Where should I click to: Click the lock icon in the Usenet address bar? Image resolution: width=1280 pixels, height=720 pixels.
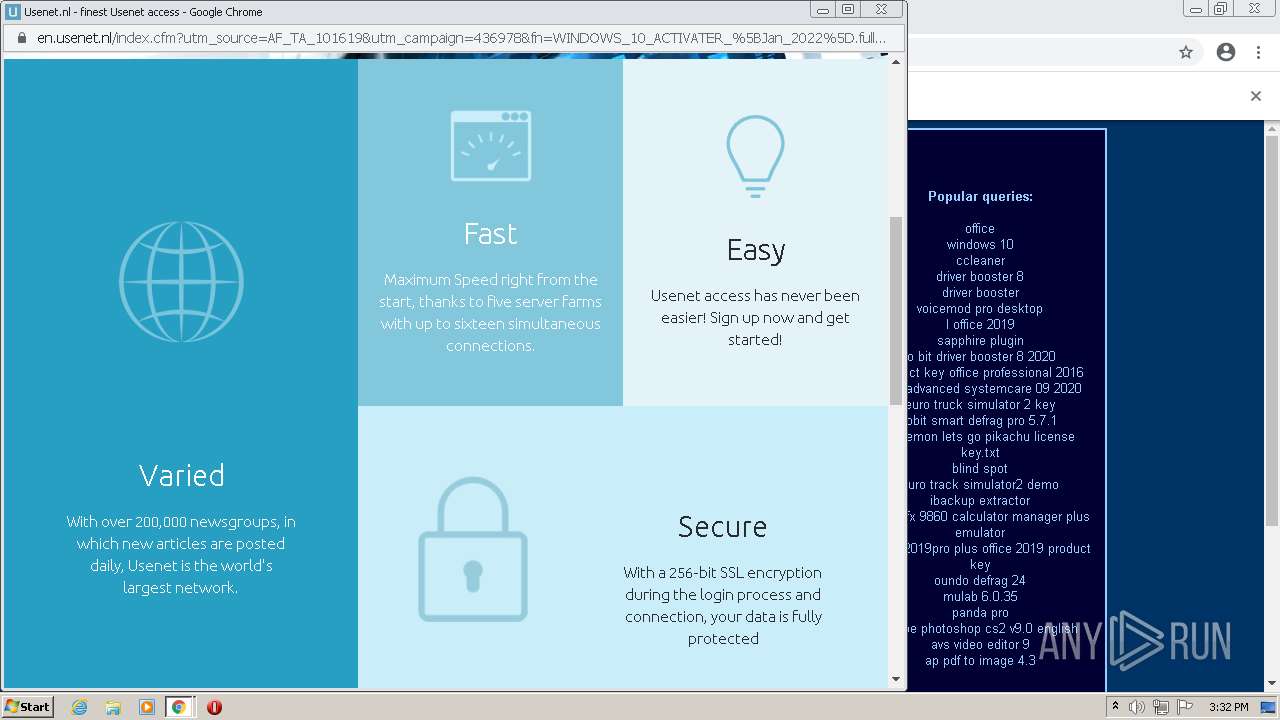(x=22, y=38)
